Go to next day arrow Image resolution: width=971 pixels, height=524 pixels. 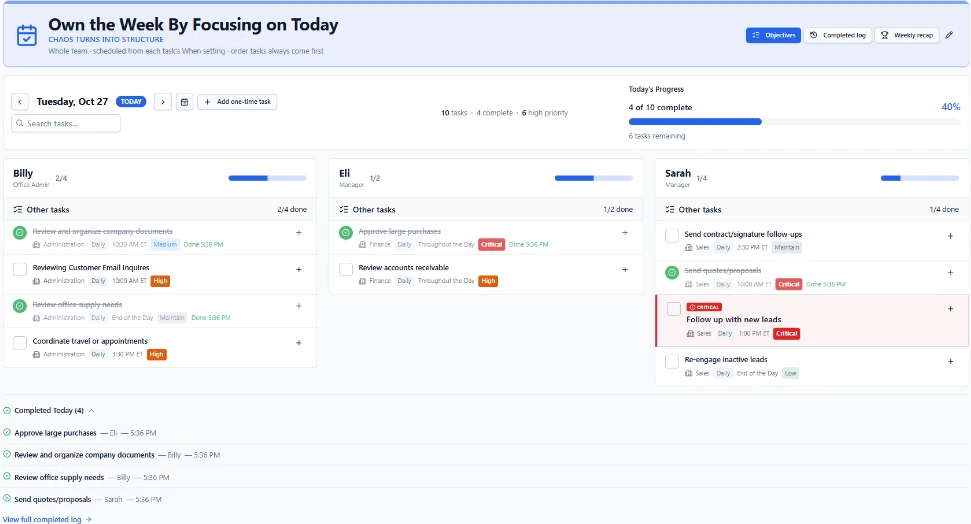[163, 102]
